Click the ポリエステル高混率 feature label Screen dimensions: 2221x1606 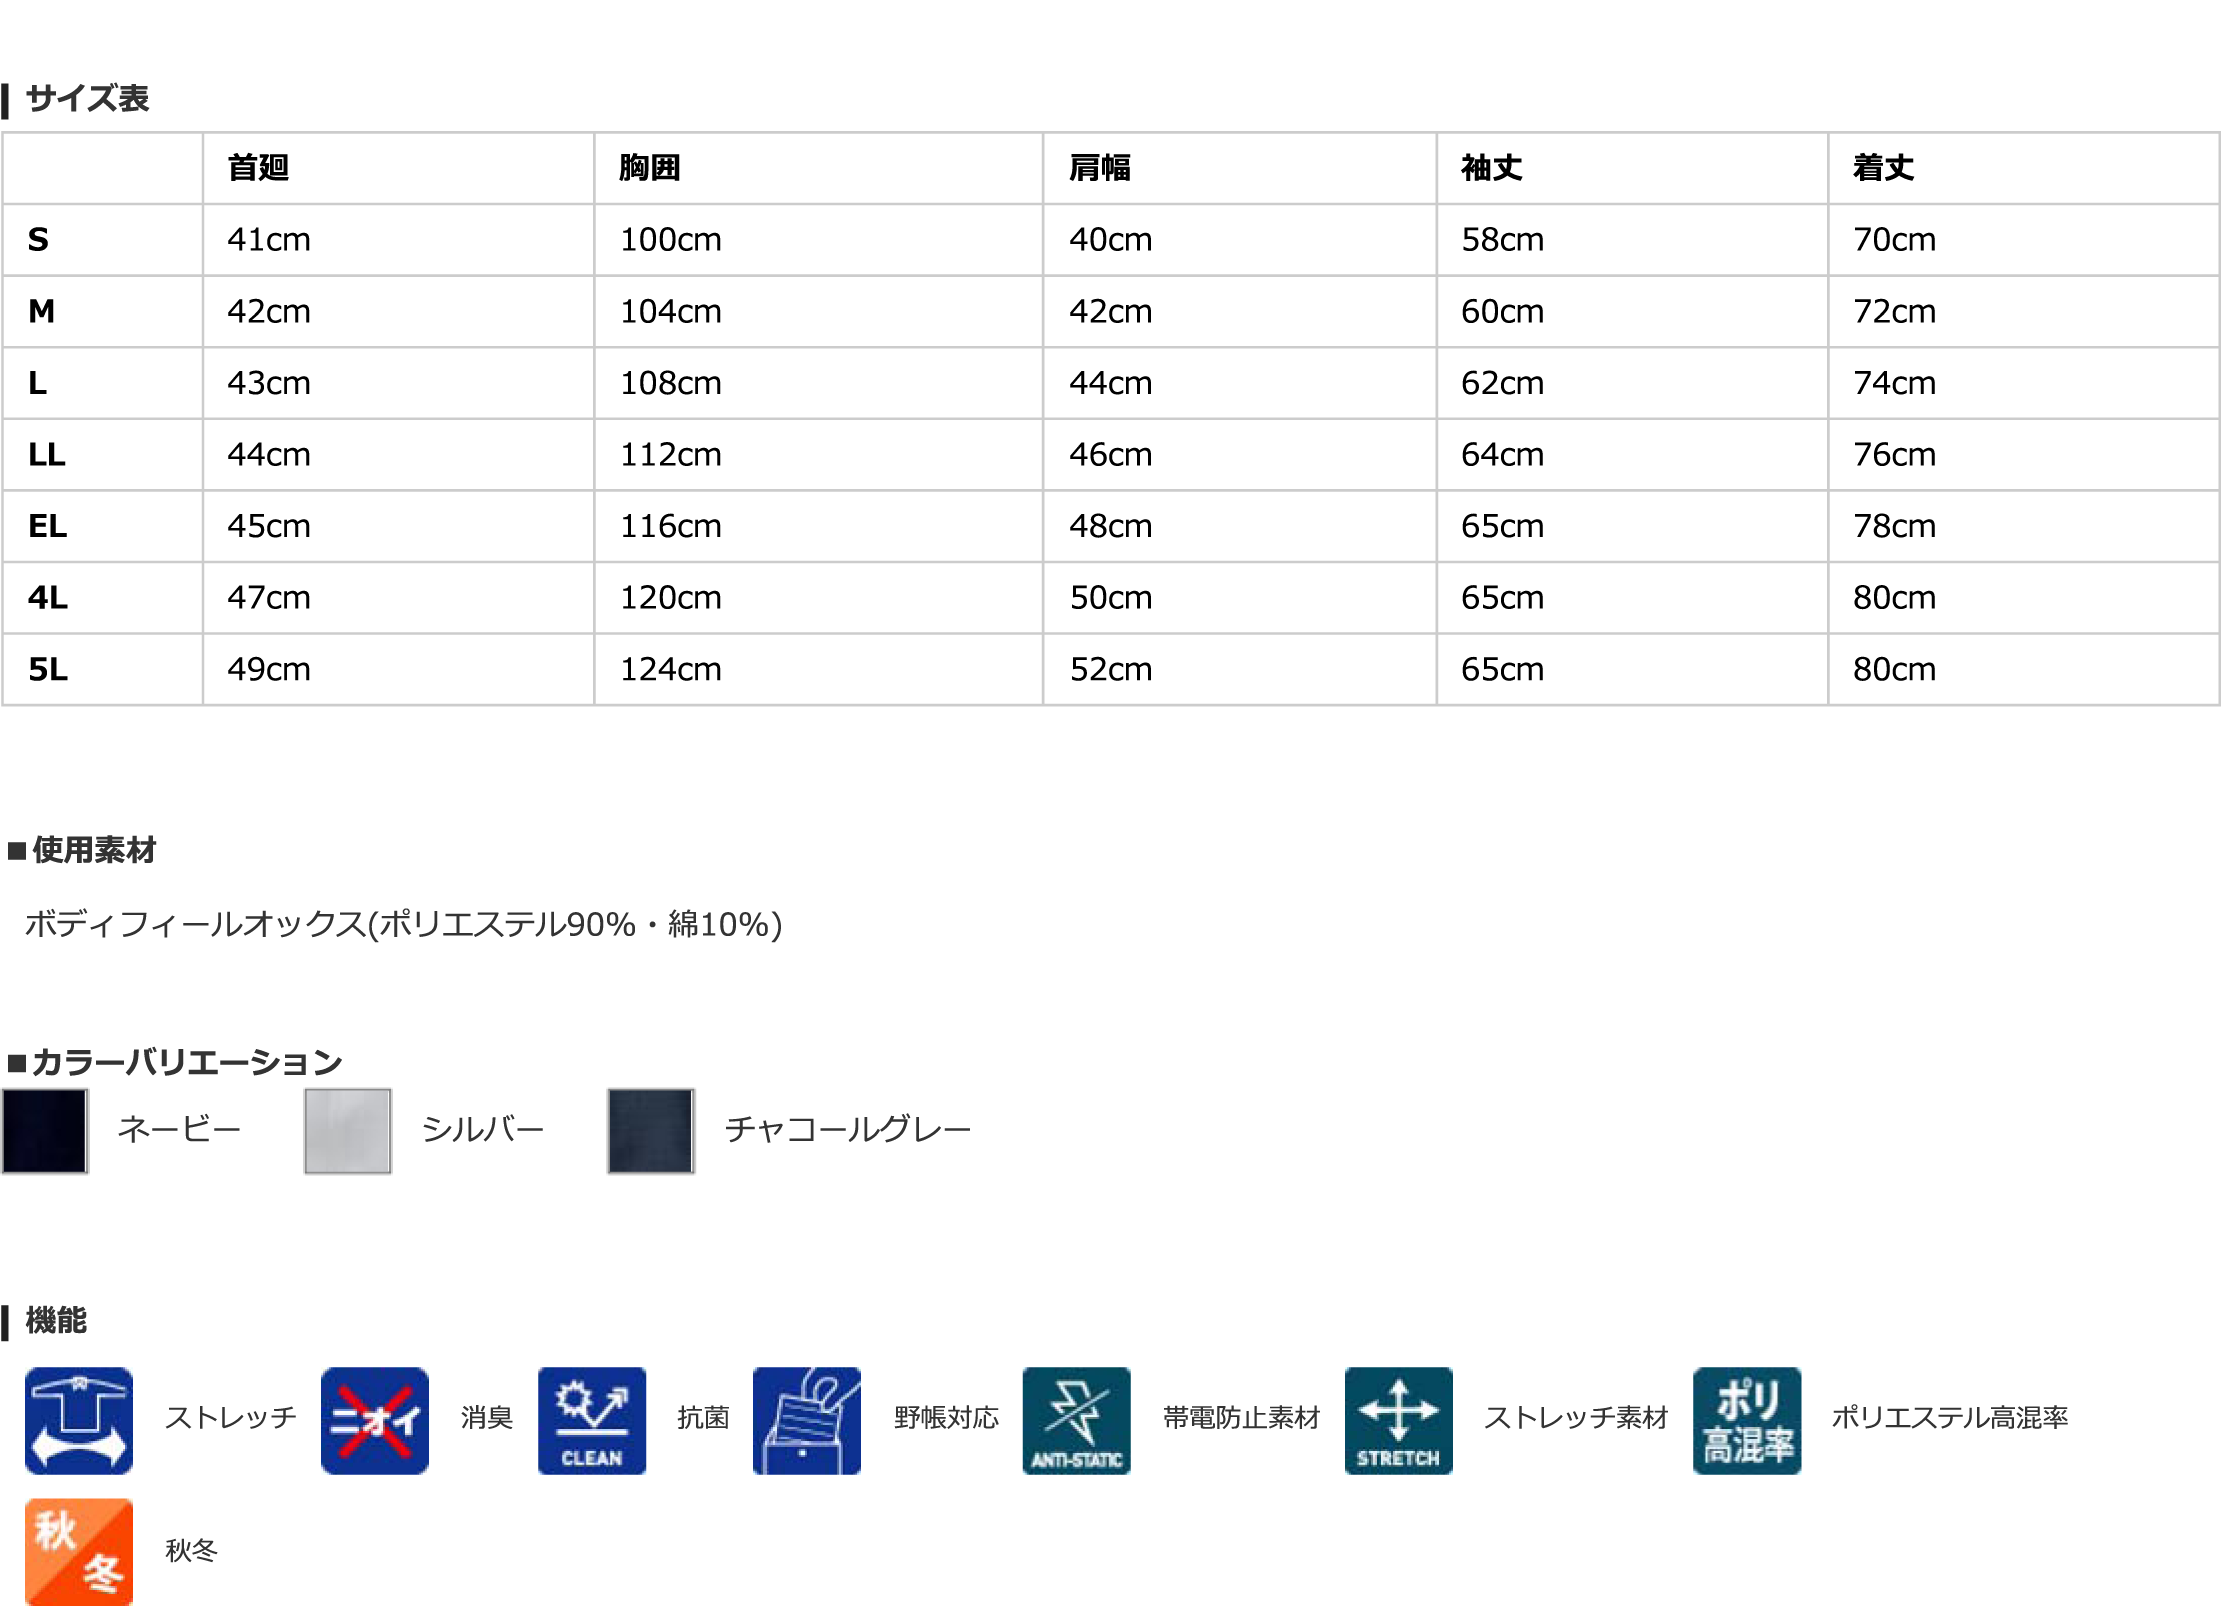[x=1950, y=1418]
